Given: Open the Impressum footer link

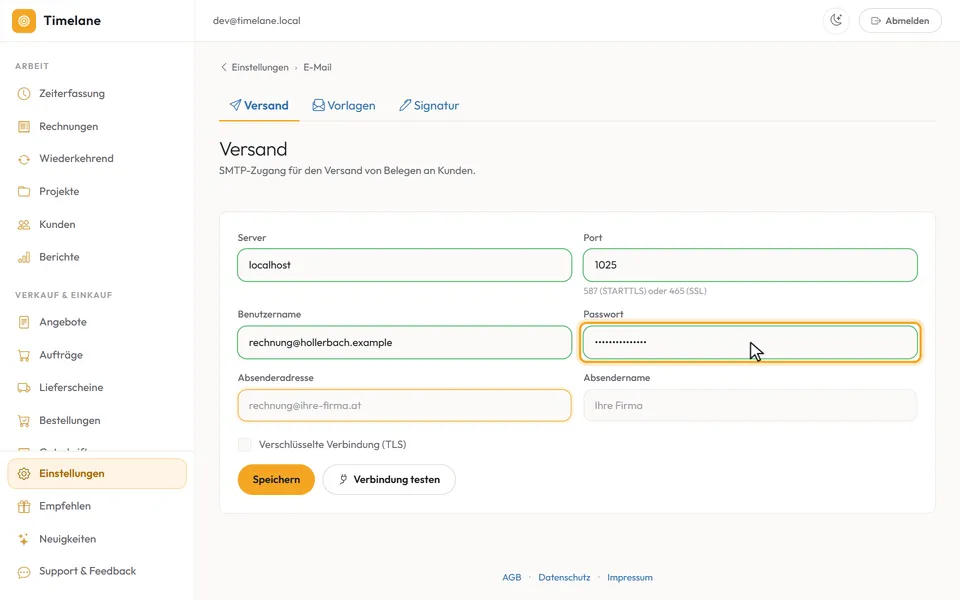Looking at the screenshot, I should (x=630, y=577).
